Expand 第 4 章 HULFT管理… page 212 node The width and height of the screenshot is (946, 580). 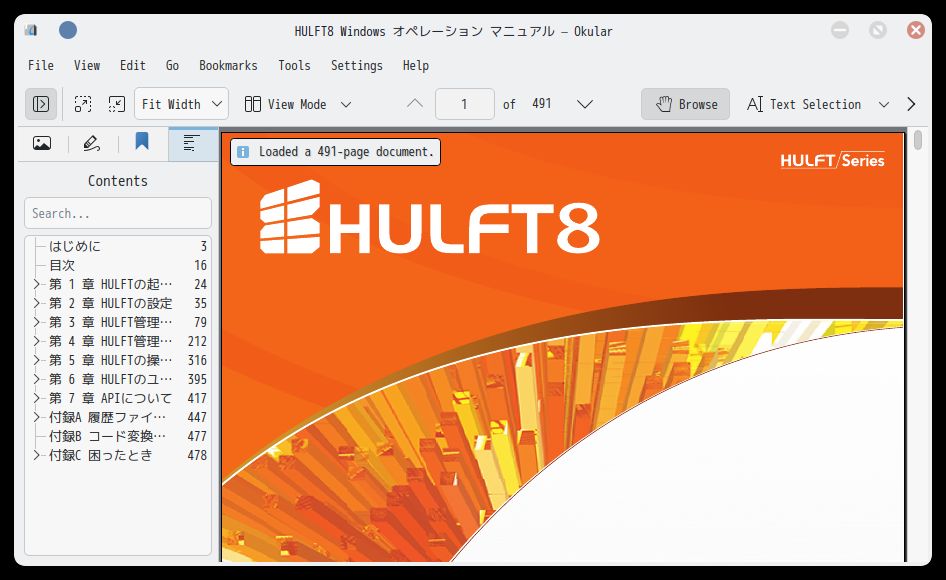pyautogui.click(x=36, y=341)
